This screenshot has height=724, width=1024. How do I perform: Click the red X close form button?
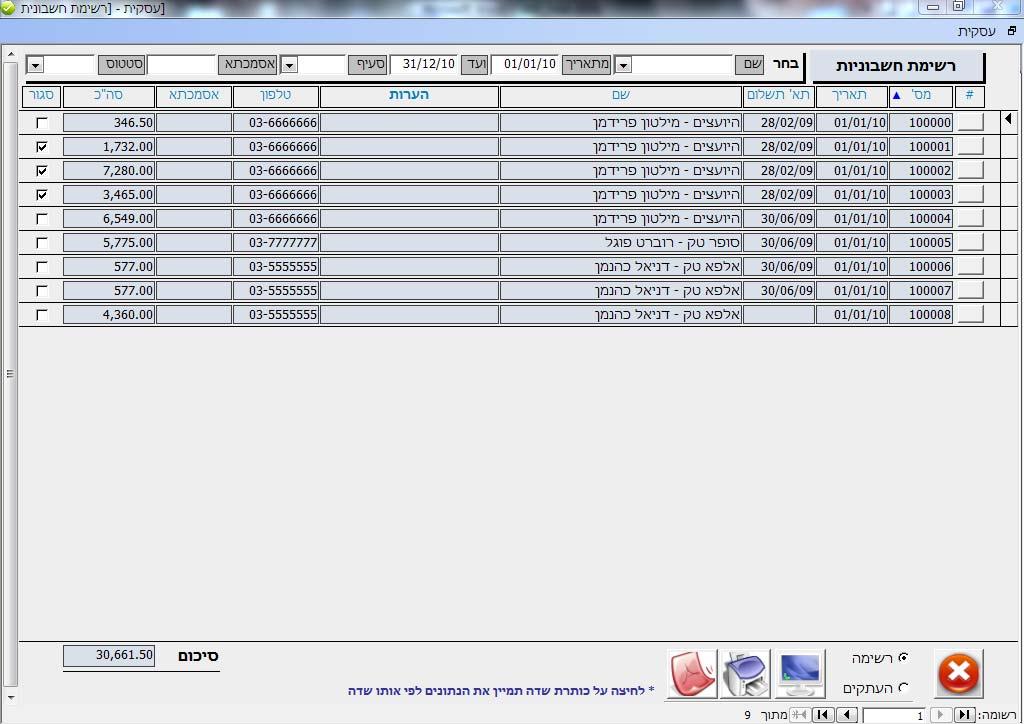pyautogui.click(x=958, y=673)
